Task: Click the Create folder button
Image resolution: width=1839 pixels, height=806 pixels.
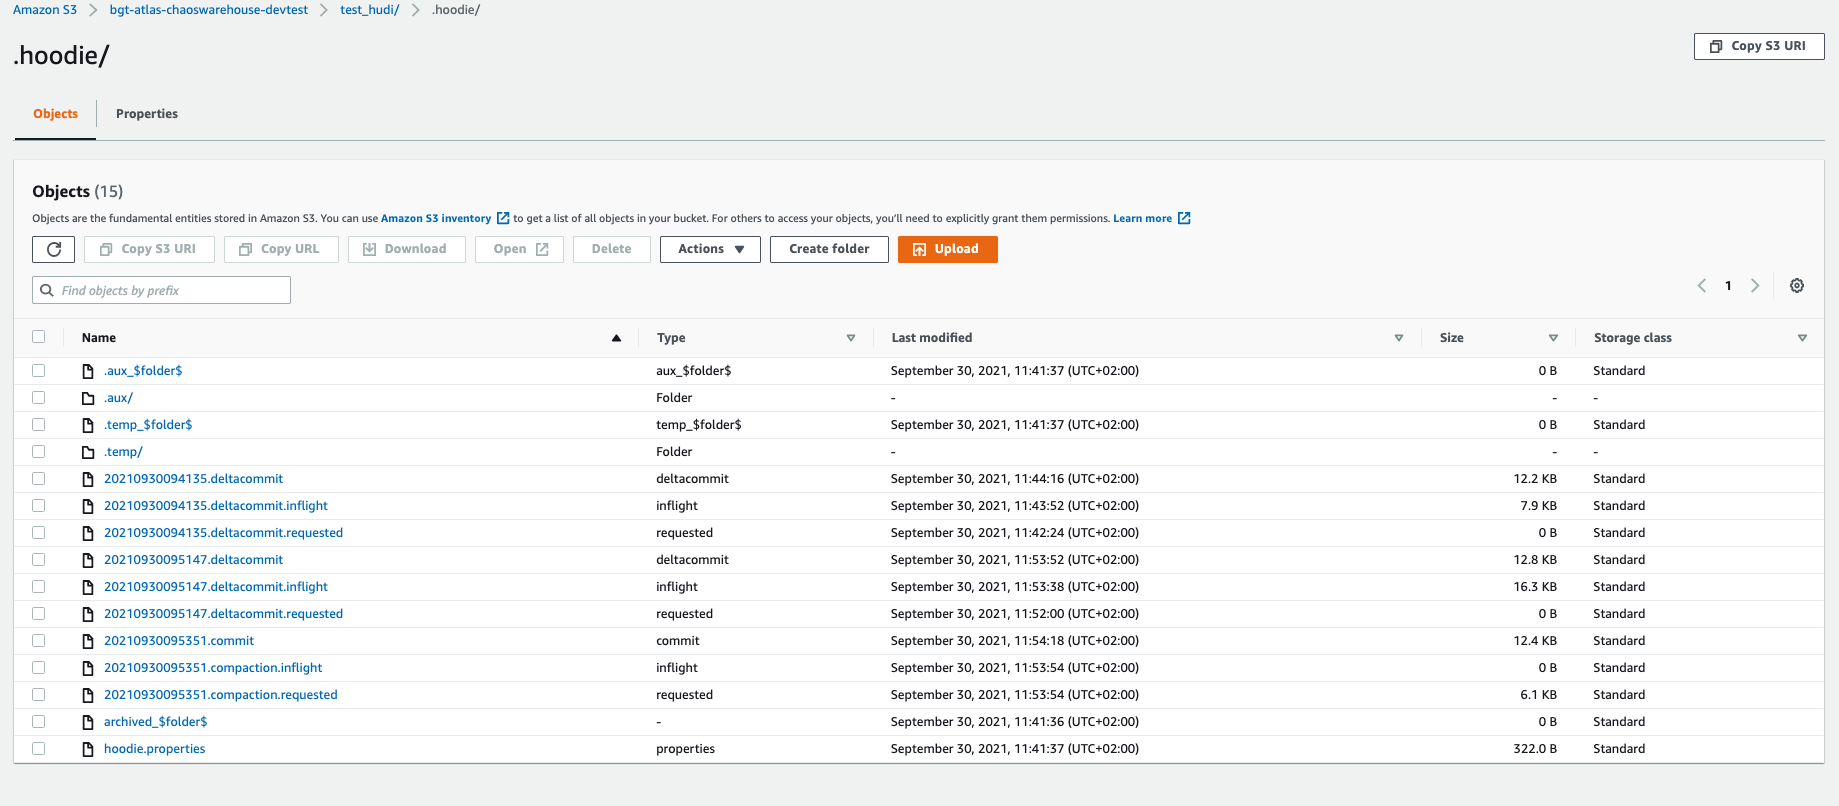Action: point(829,249)
